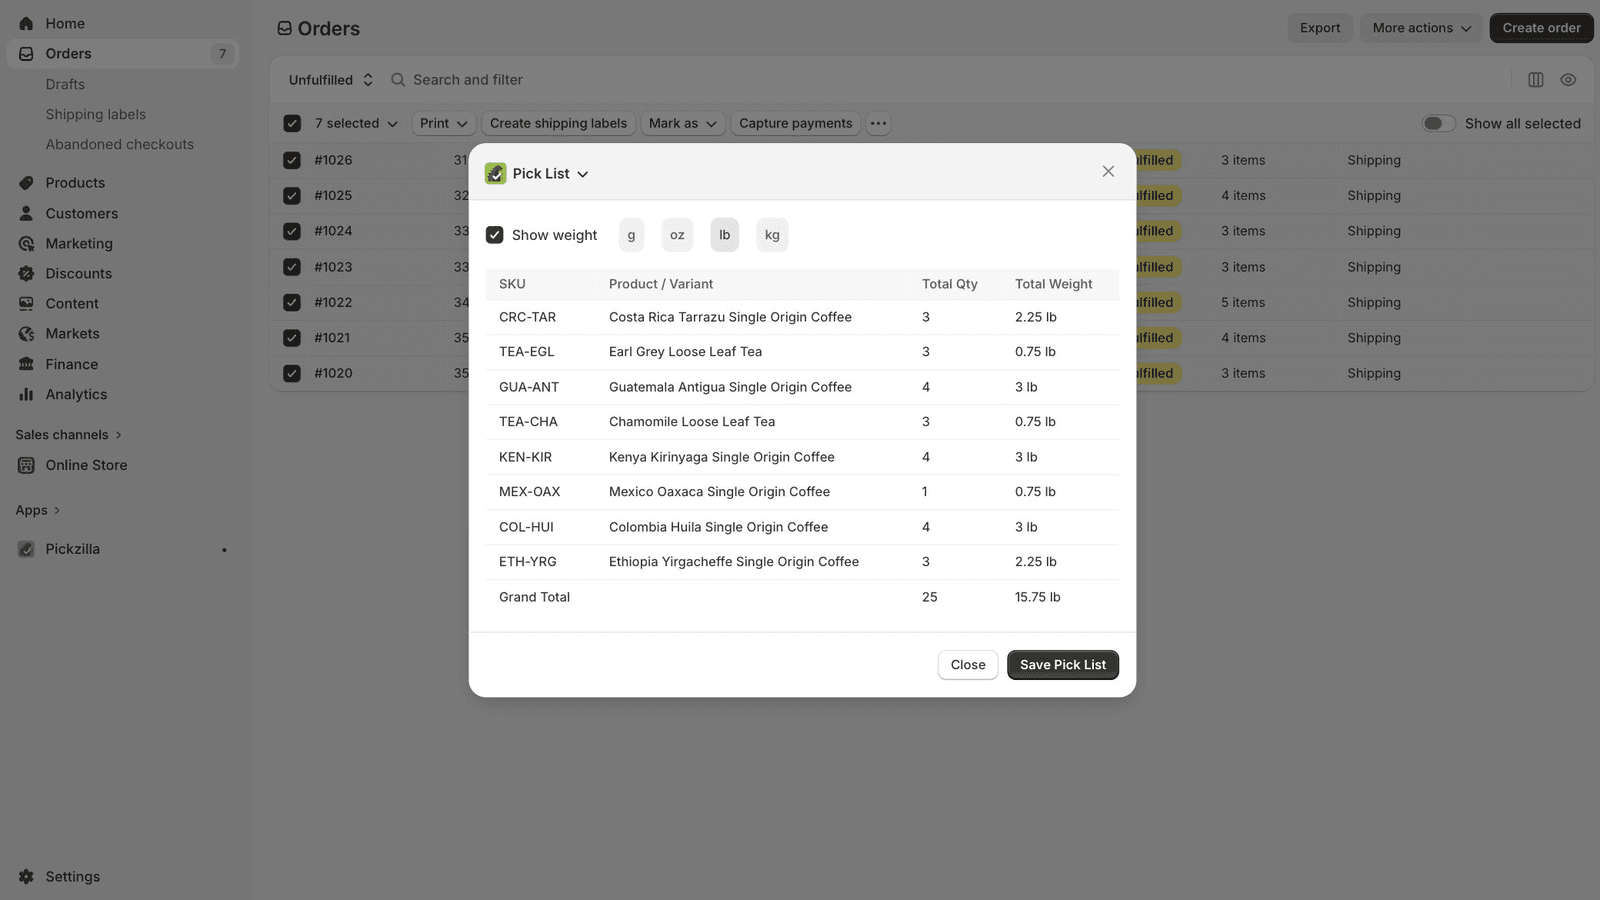
Task: Uncheck order #1022 checkbox
Action: [292, 302]
